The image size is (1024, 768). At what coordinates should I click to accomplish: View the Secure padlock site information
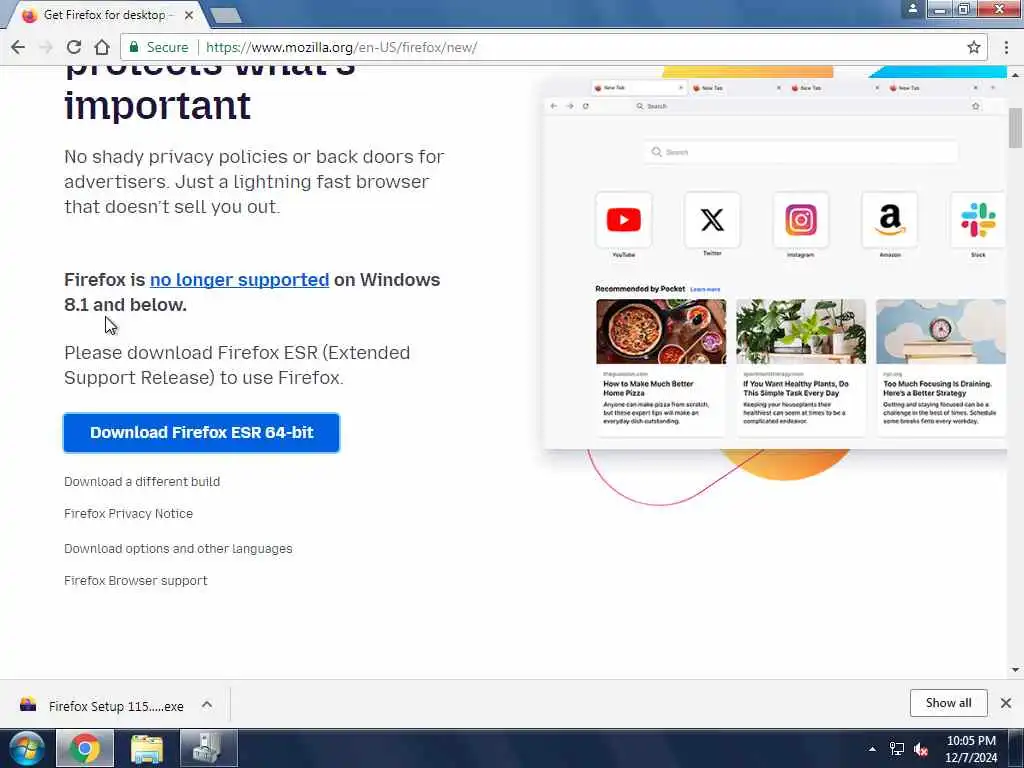coord(159,47)
